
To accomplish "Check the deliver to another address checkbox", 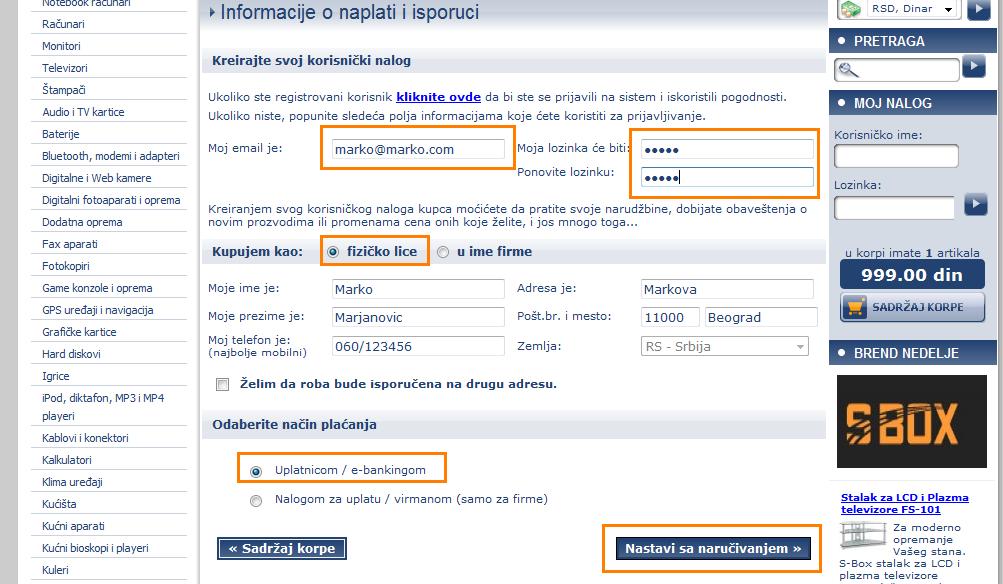I will point(223,384).
